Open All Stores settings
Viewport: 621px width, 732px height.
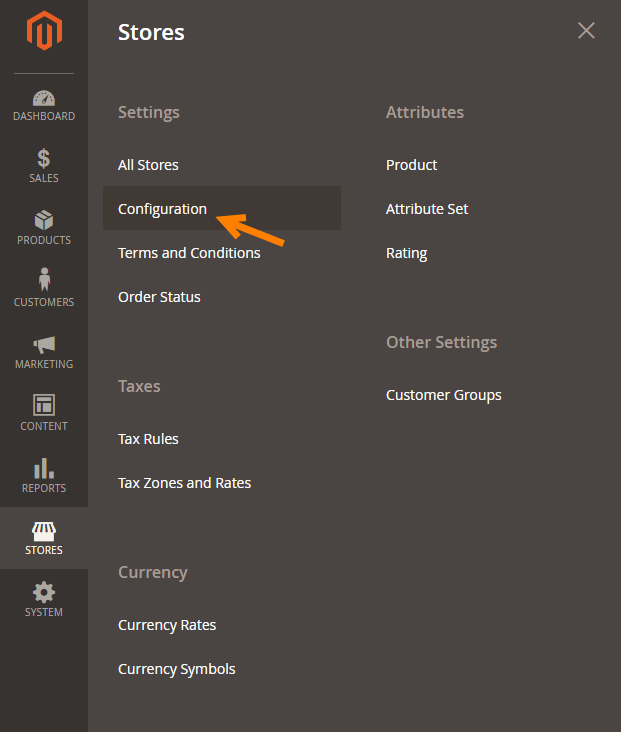click(x=148, y=165)
